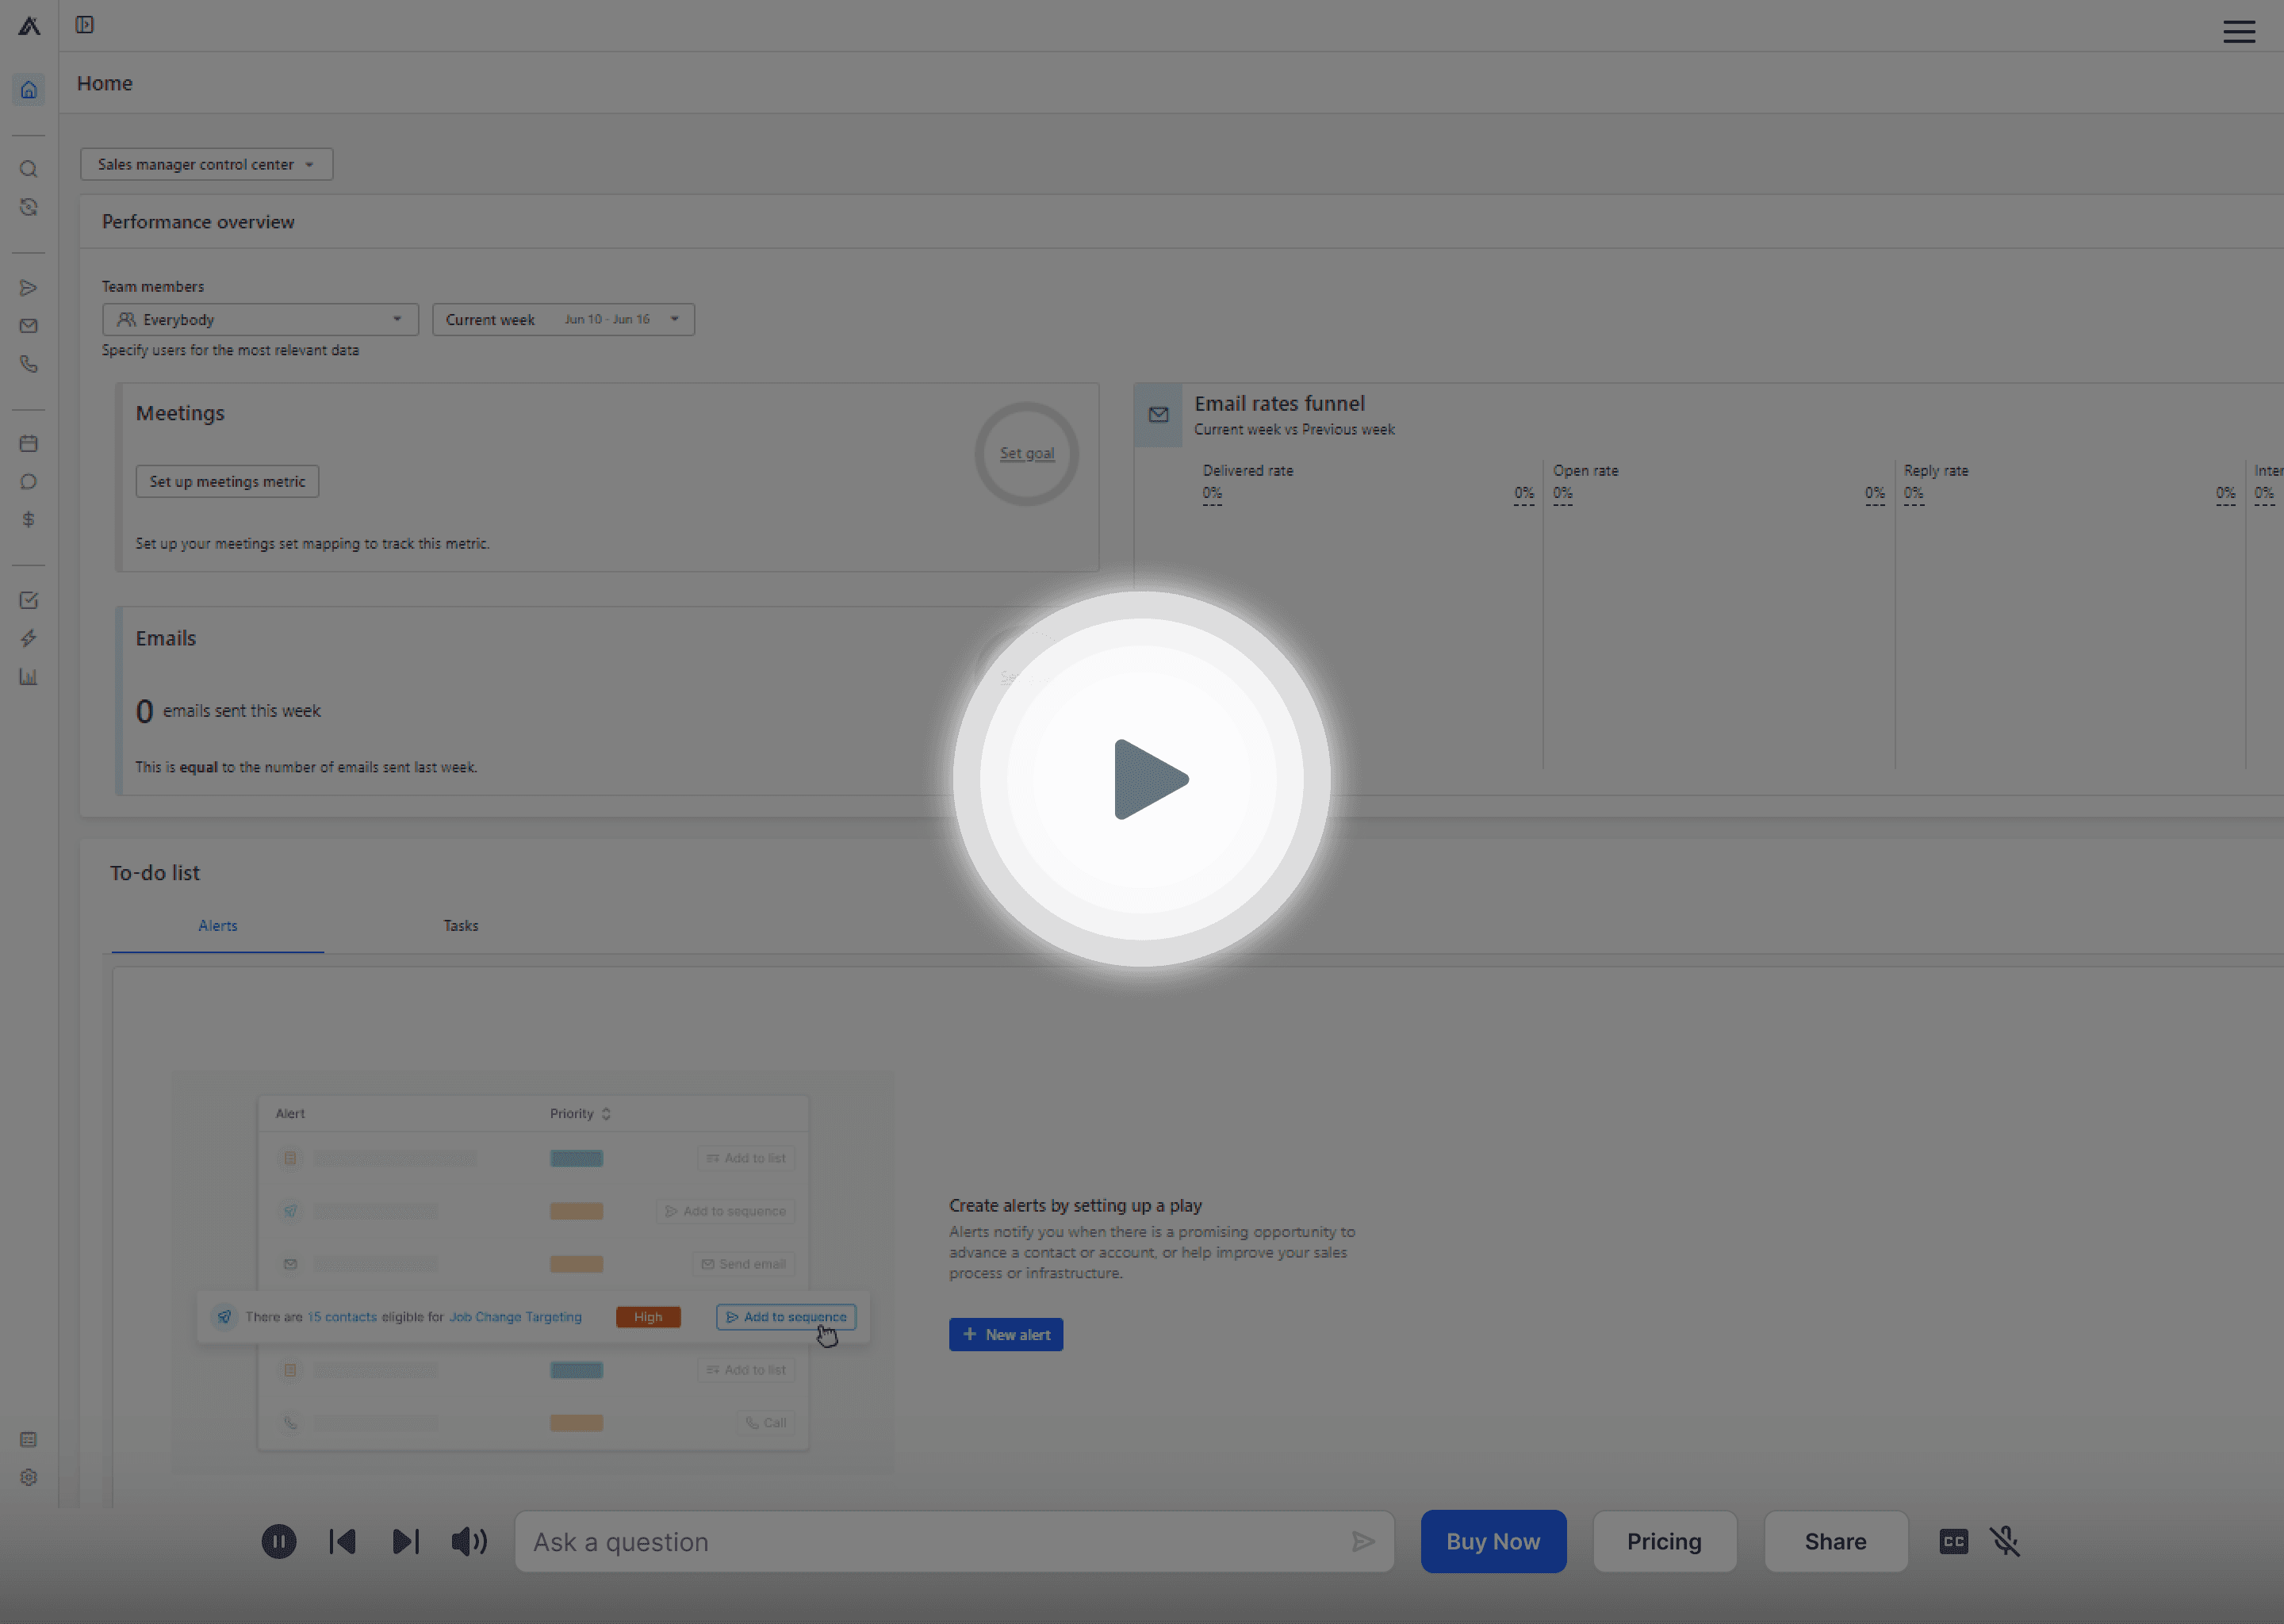Click the Settings gear icon in sidebar
The image size is (2284, 1624).
point(26,1477)
